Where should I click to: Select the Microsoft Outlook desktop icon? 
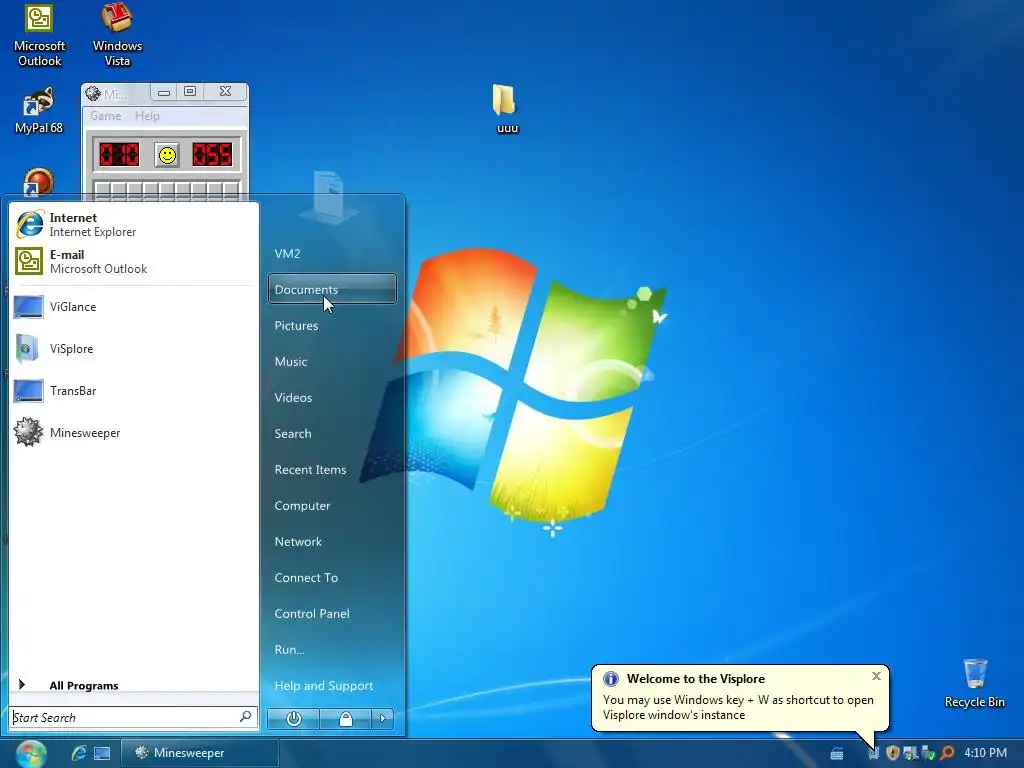coord(39,35)
